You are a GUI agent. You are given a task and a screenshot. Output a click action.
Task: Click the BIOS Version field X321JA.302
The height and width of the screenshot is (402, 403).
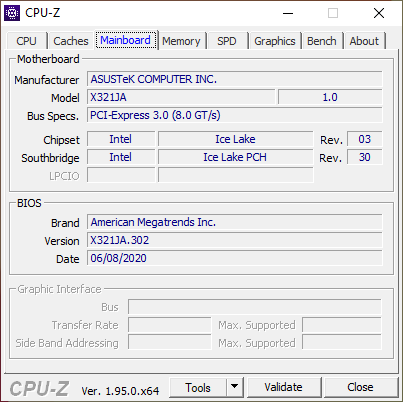point(235,240)
